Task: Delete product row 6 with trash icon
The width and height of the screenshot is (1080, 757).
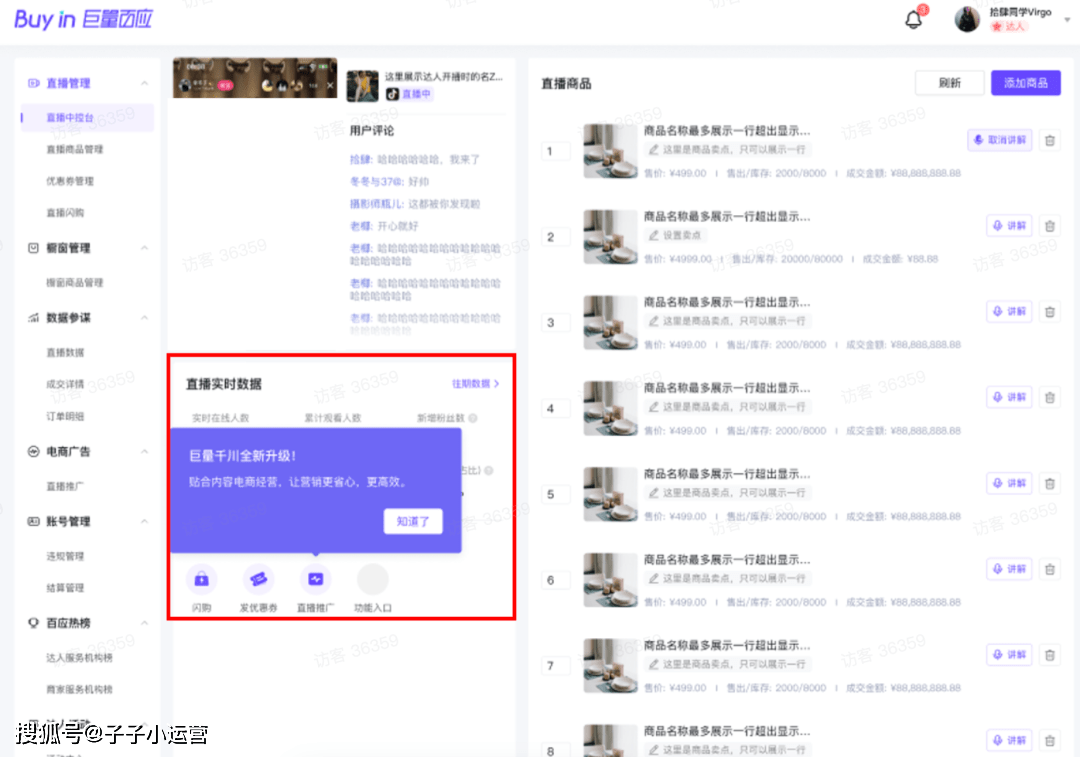Action: 1050,570
